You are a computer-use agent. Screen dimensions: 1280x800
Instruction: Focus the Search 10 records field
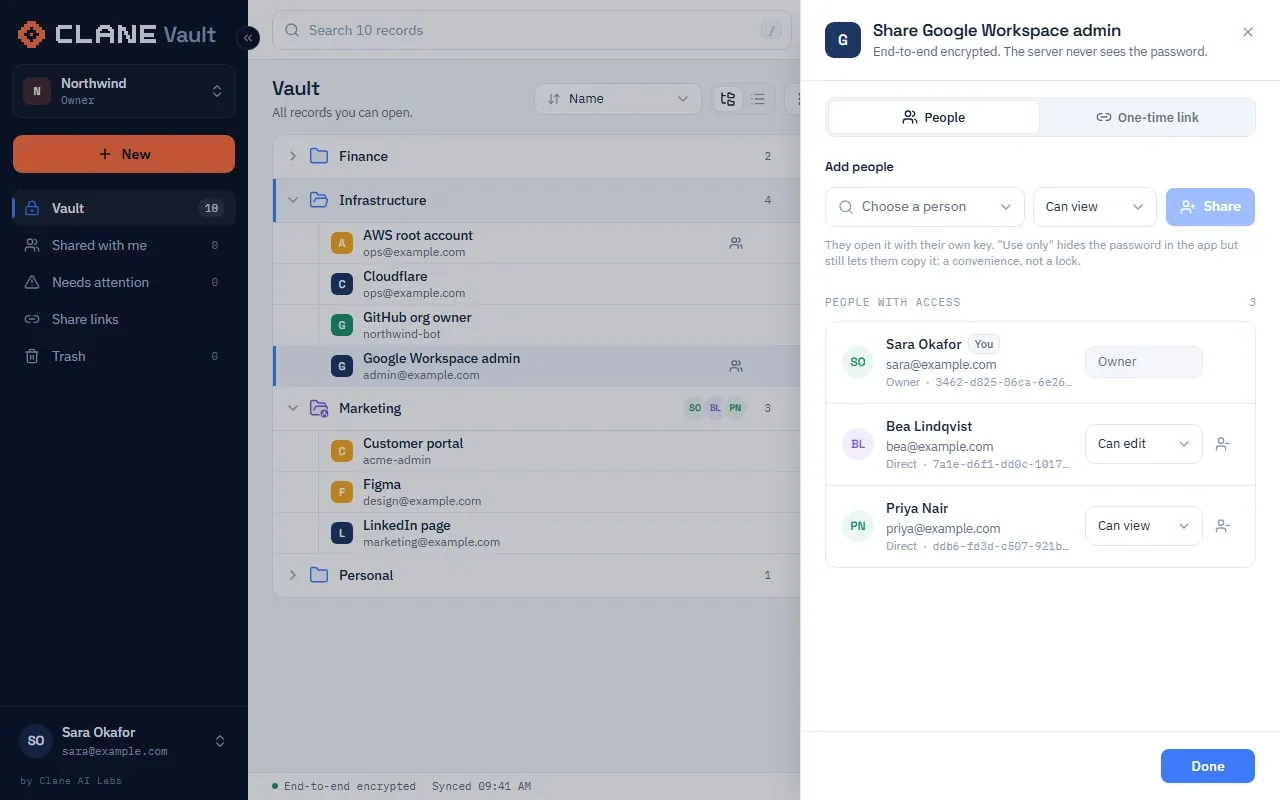(x=532, y=30)
